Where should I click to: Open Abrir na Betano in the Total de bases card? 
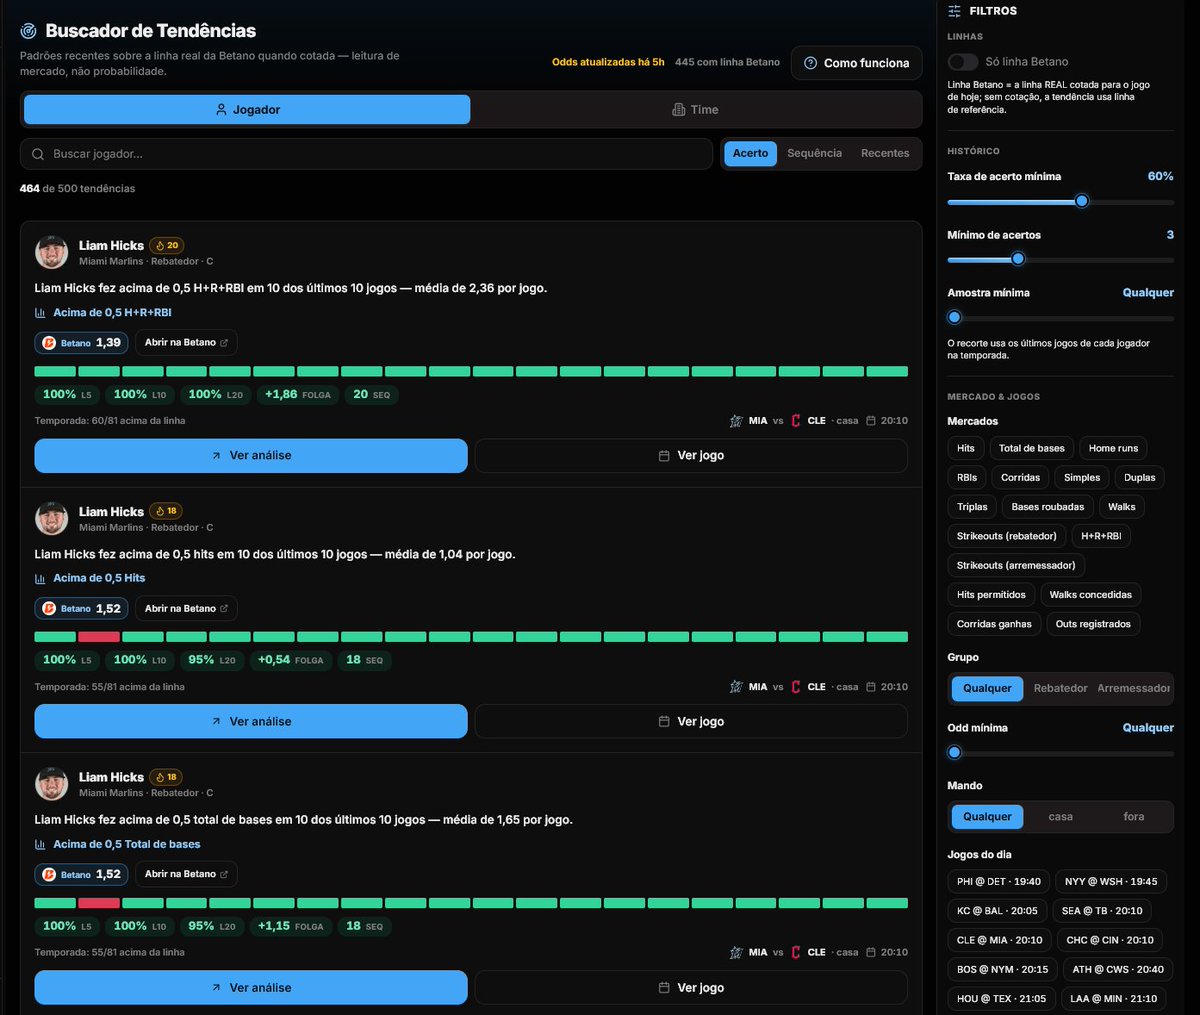coord(186,875)
